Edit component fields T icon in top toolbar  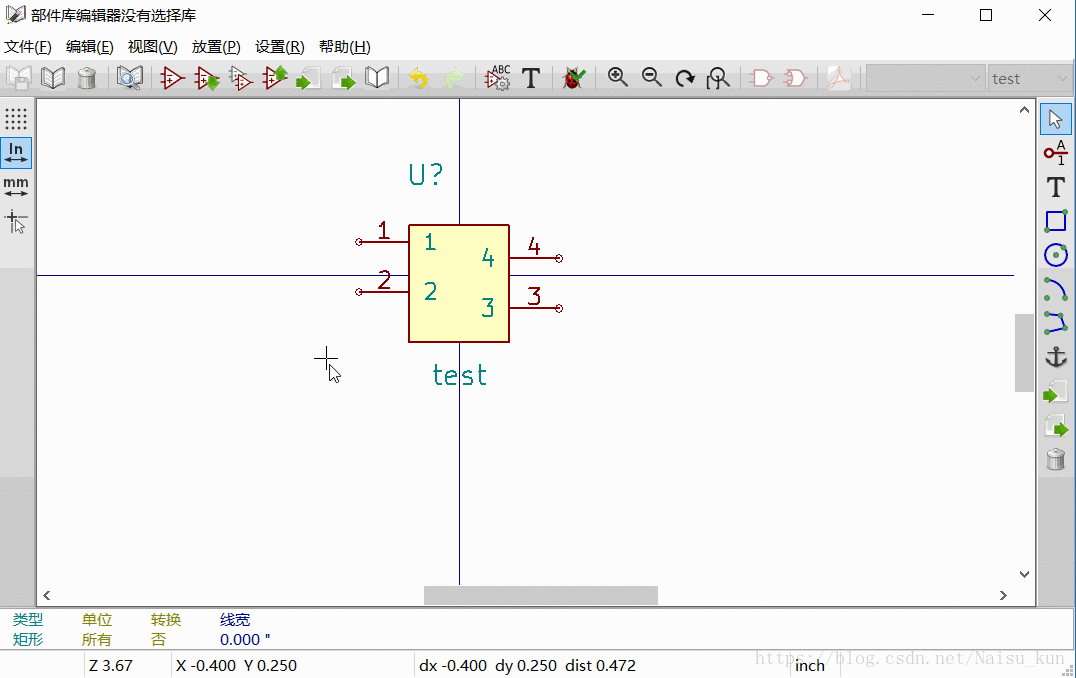pos(531,78)
